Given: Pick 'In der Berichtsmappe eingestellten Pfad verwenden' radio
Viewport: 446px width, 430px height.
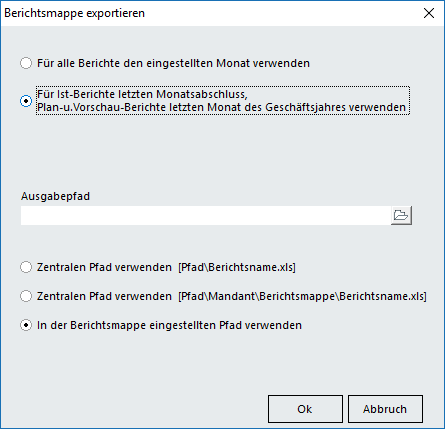Looking at the screenshot, I should [x=26, y=325].
